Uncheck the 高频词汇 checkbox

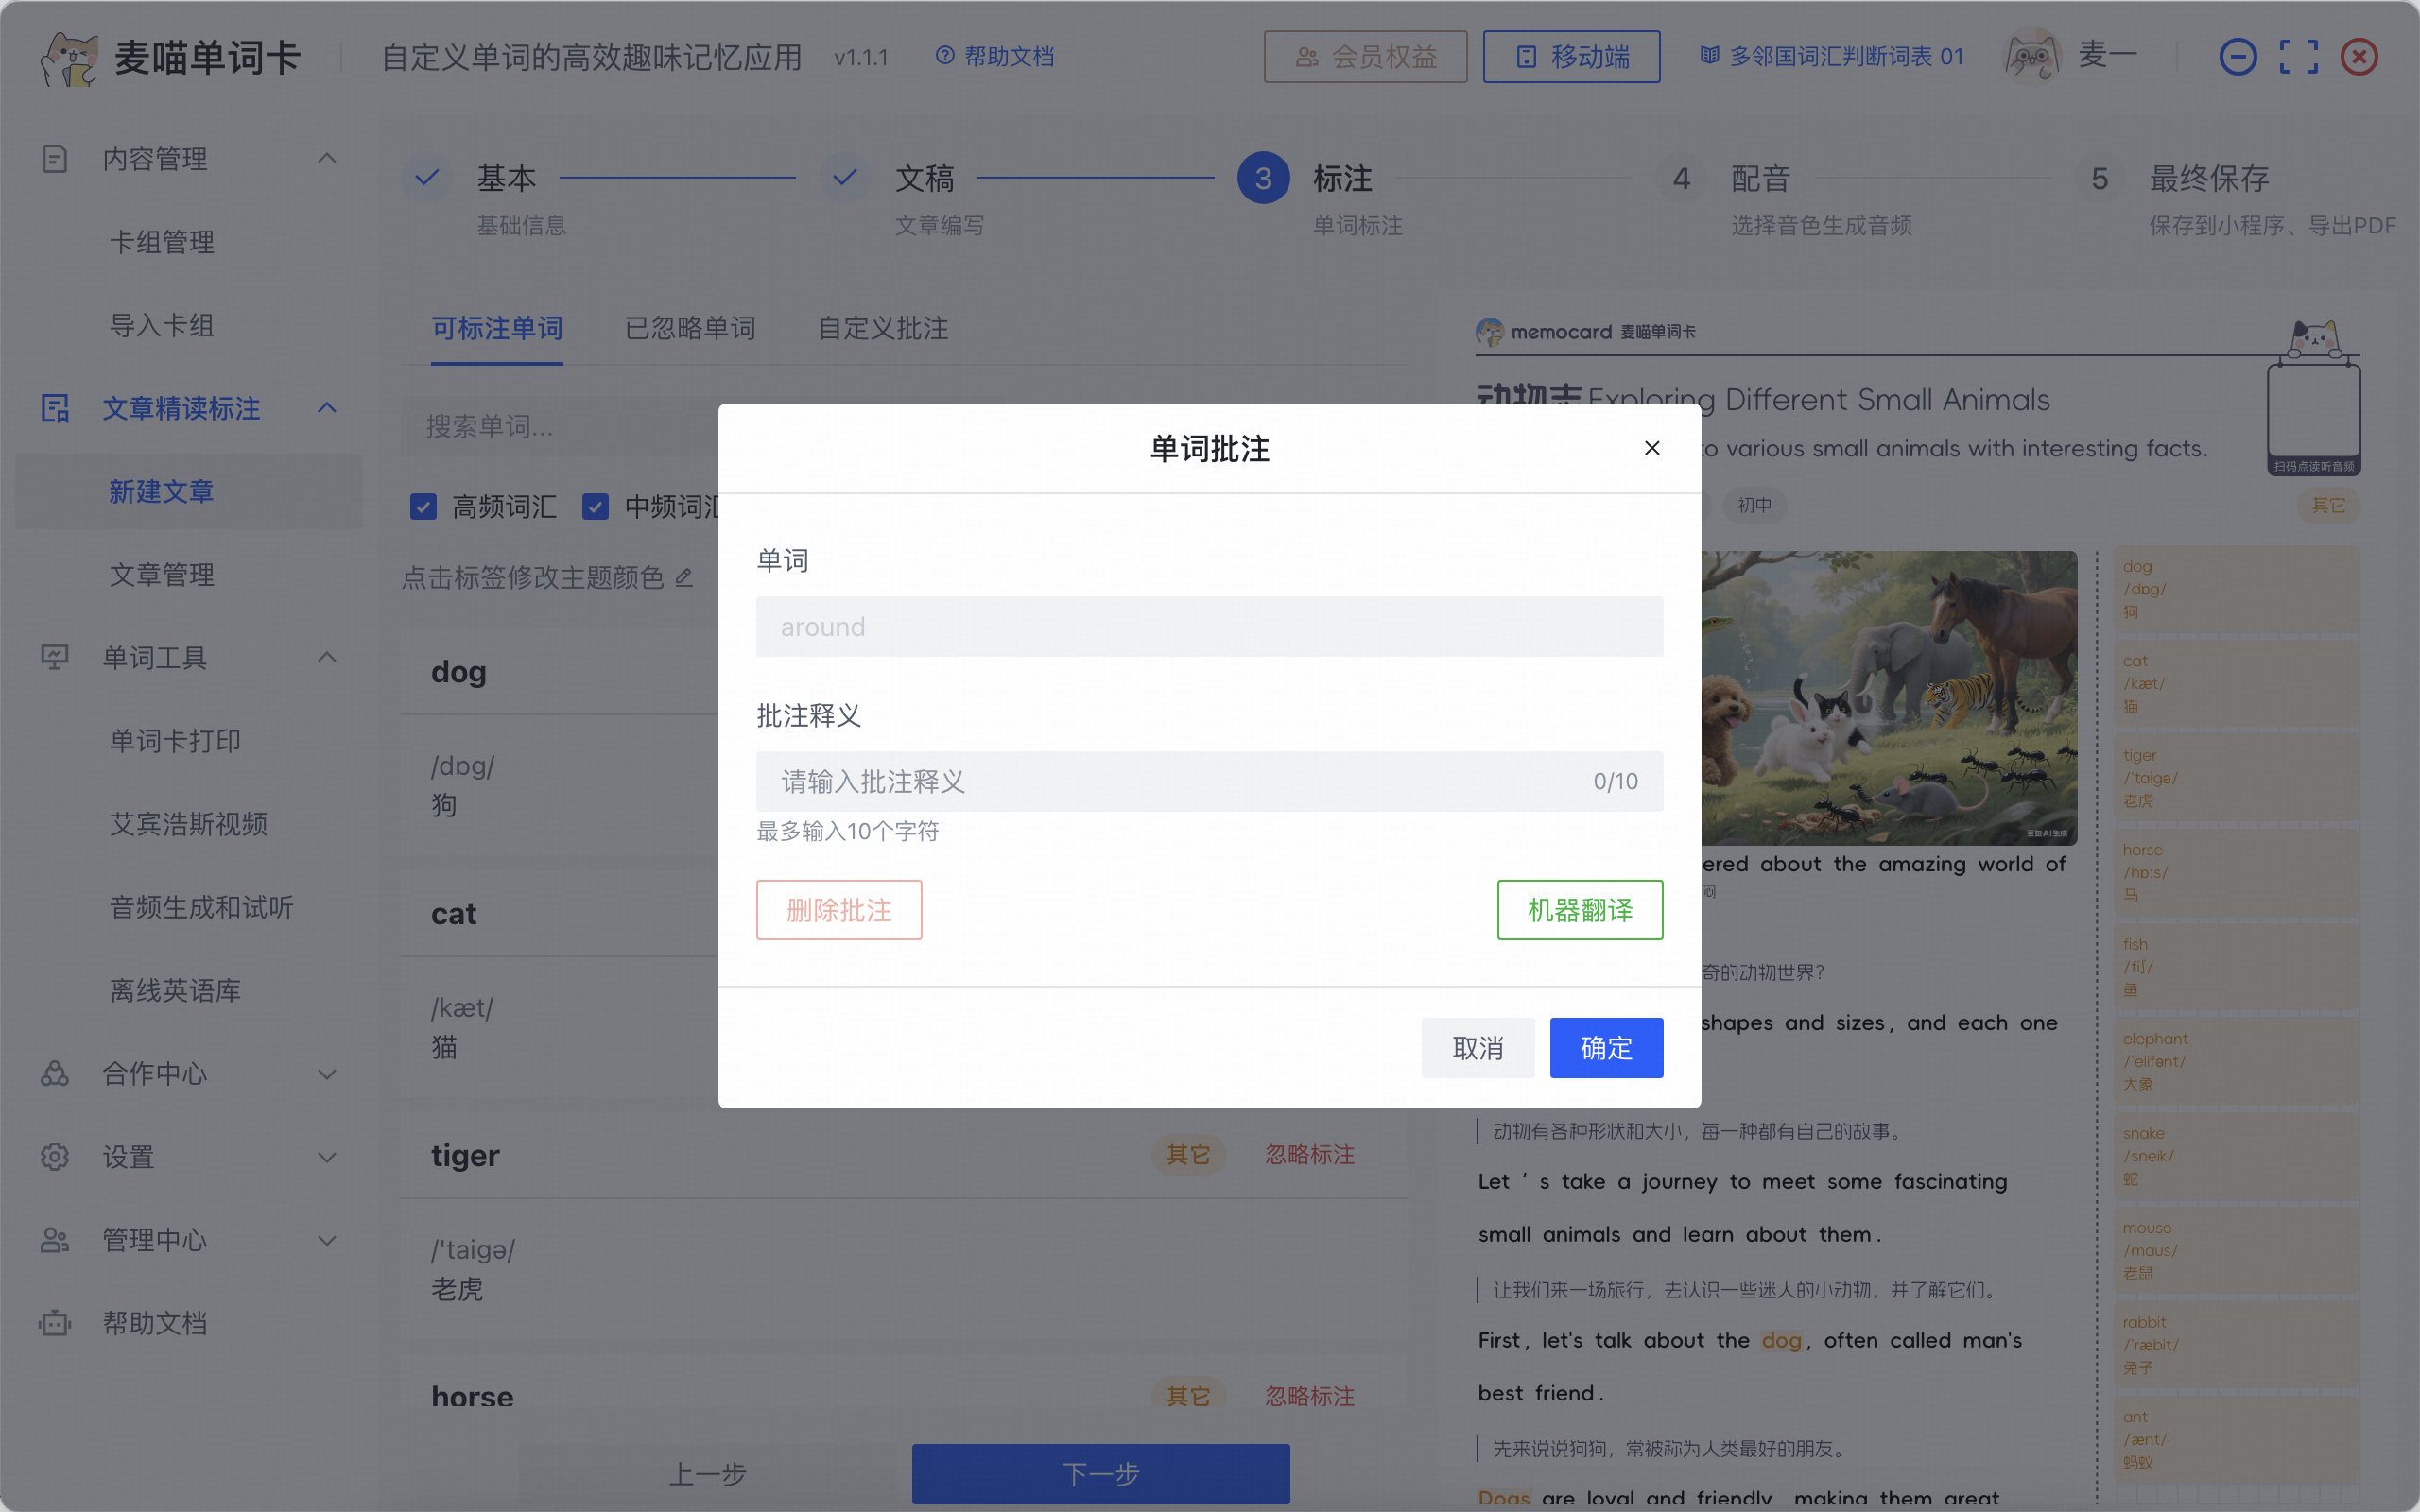click(x=424, y=507)
